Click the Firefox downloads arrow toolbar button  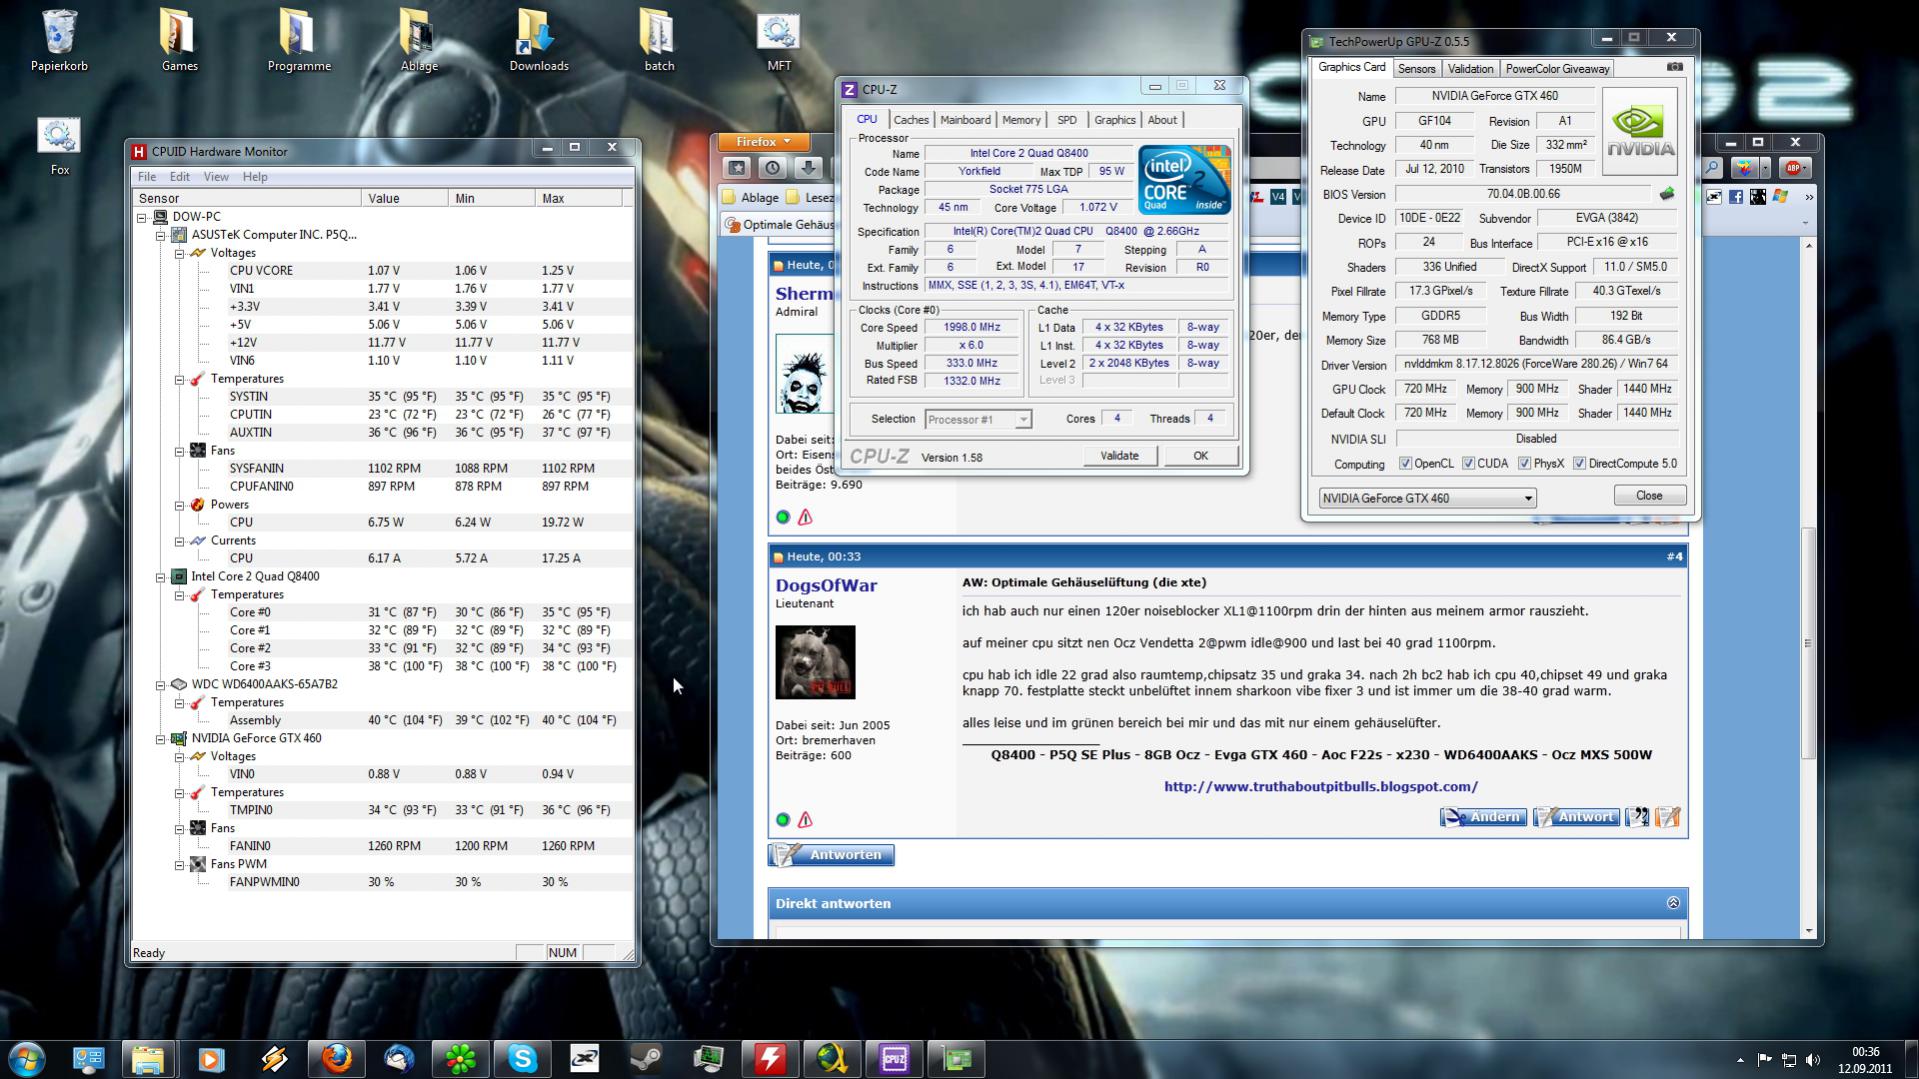[808, 168]
